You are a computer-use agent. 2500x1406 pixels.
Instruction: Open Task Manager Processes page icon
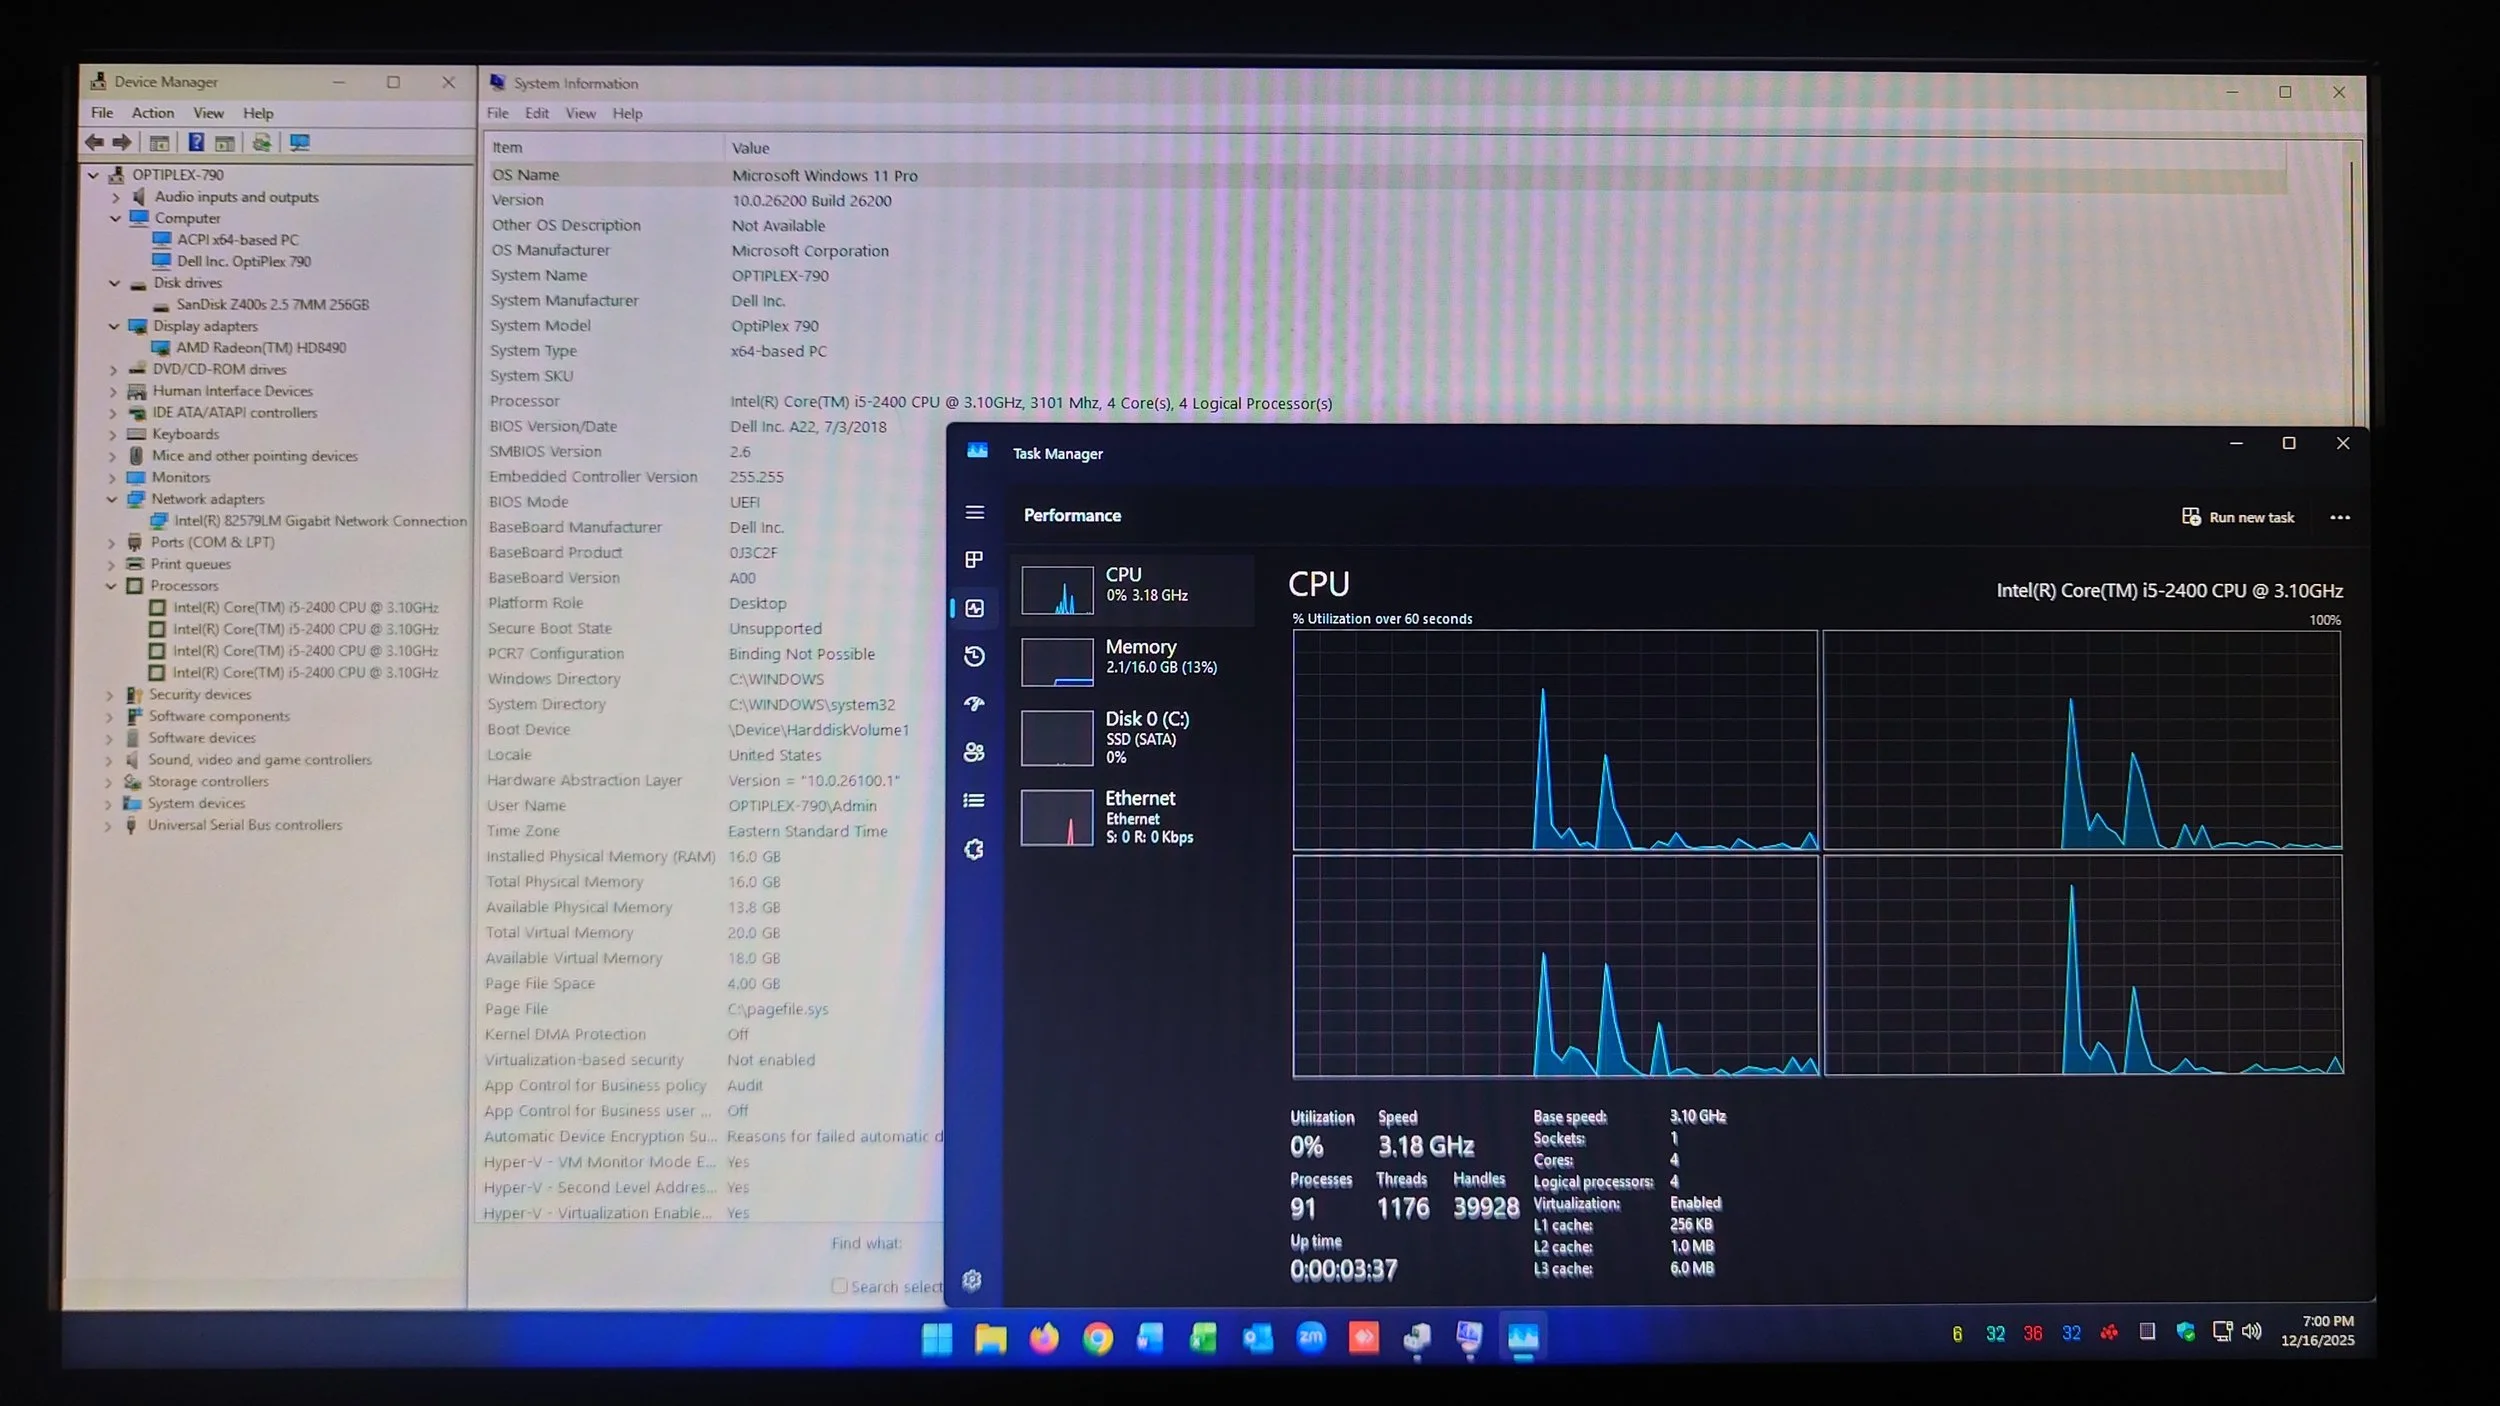pyautogui.click(x=974, y=559)
